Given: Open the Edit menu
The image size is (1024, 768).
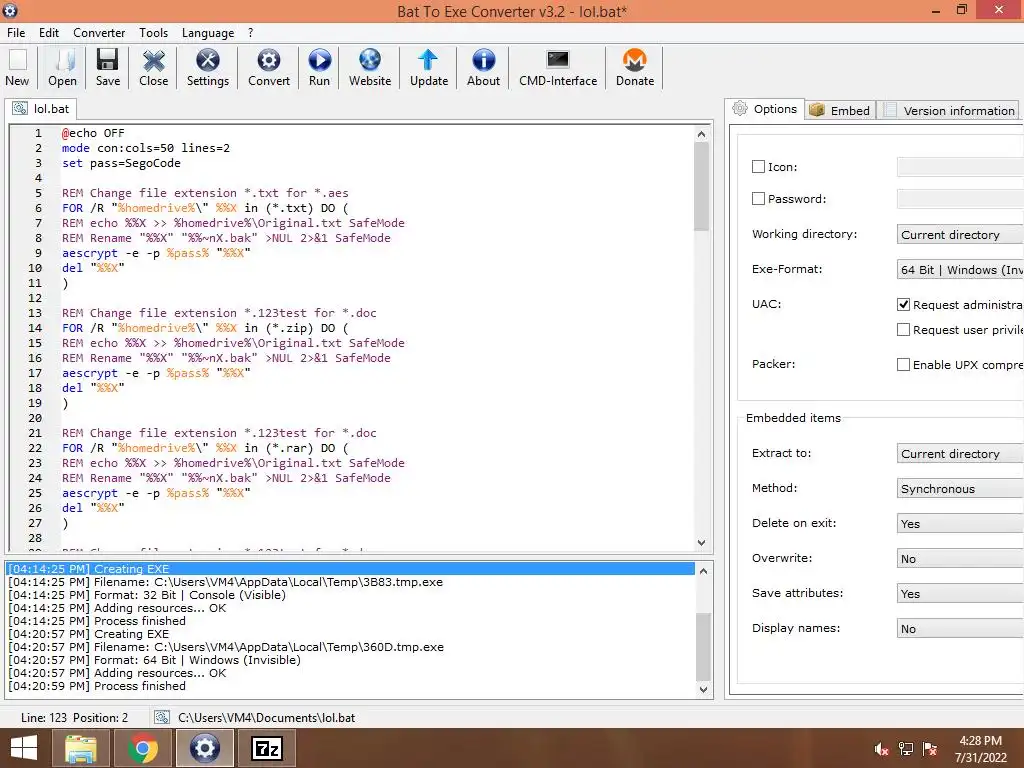Looking at the screenshot, I should coord(48,33).
